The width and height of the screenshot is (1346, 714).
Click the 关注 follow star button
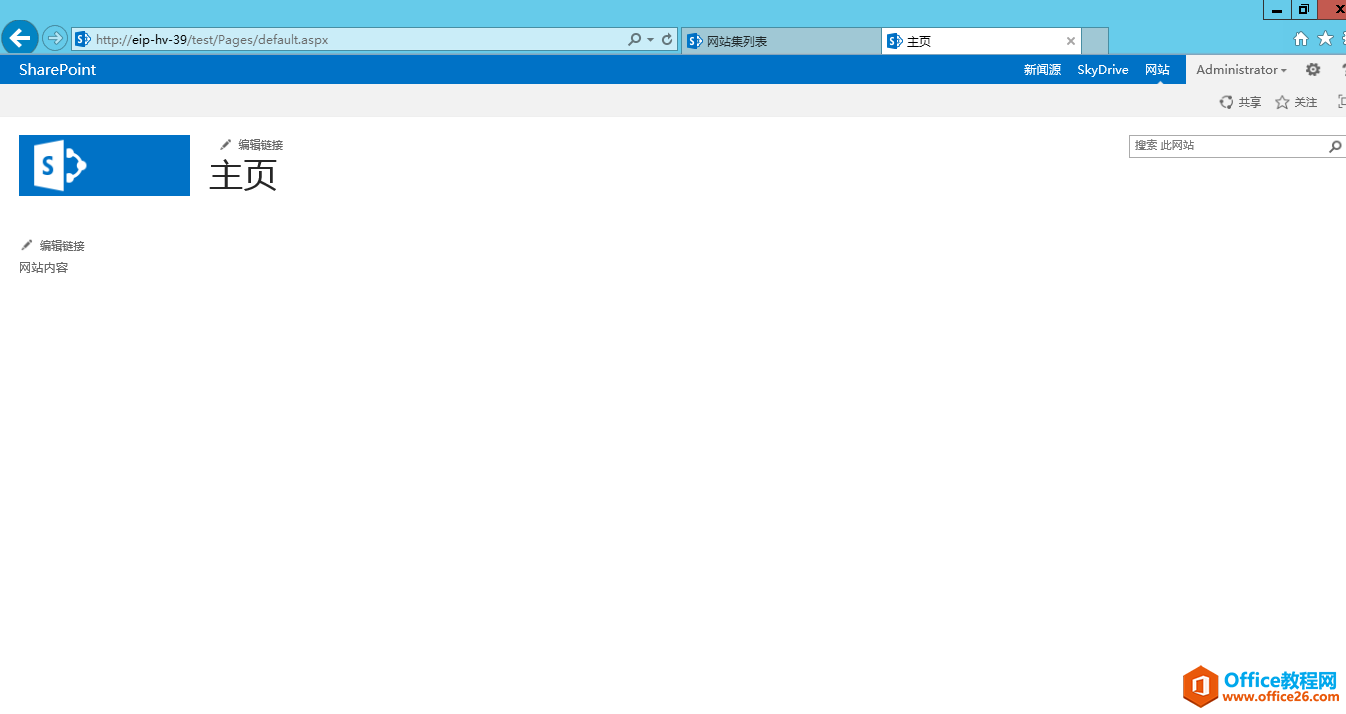(x=1296, y=102)
